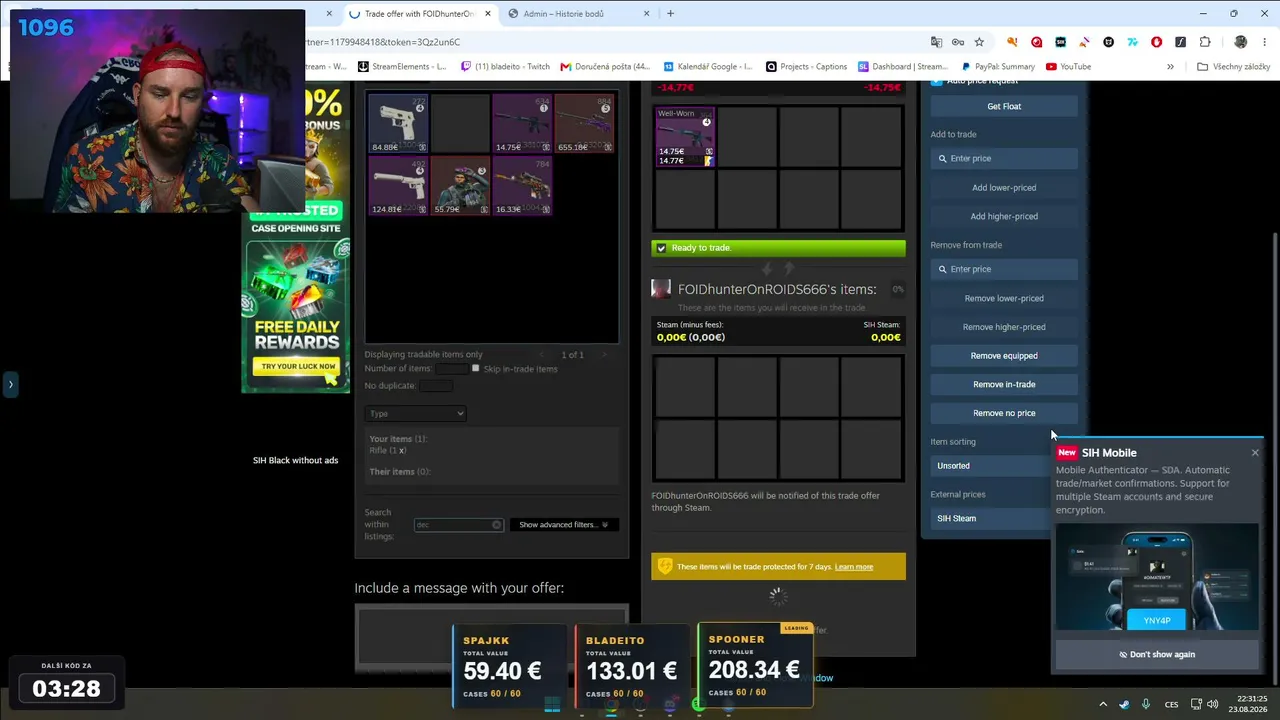Focus the Search within listings field
1280x720 pixels.
point(458,525)
